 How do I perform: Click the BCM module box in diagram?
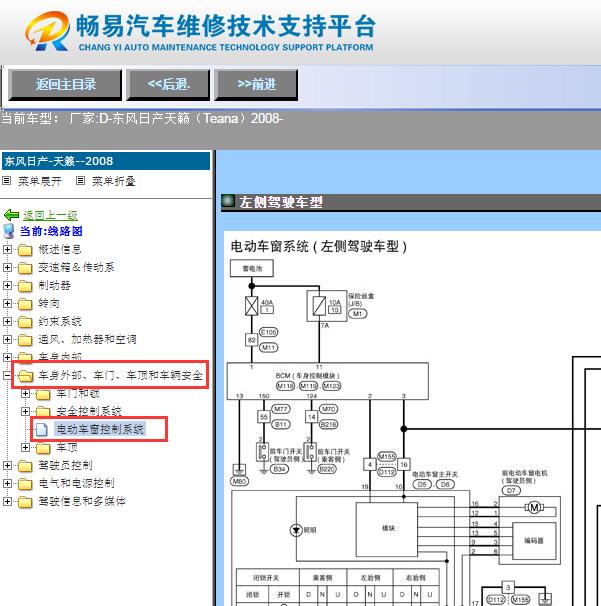point(327,381)
